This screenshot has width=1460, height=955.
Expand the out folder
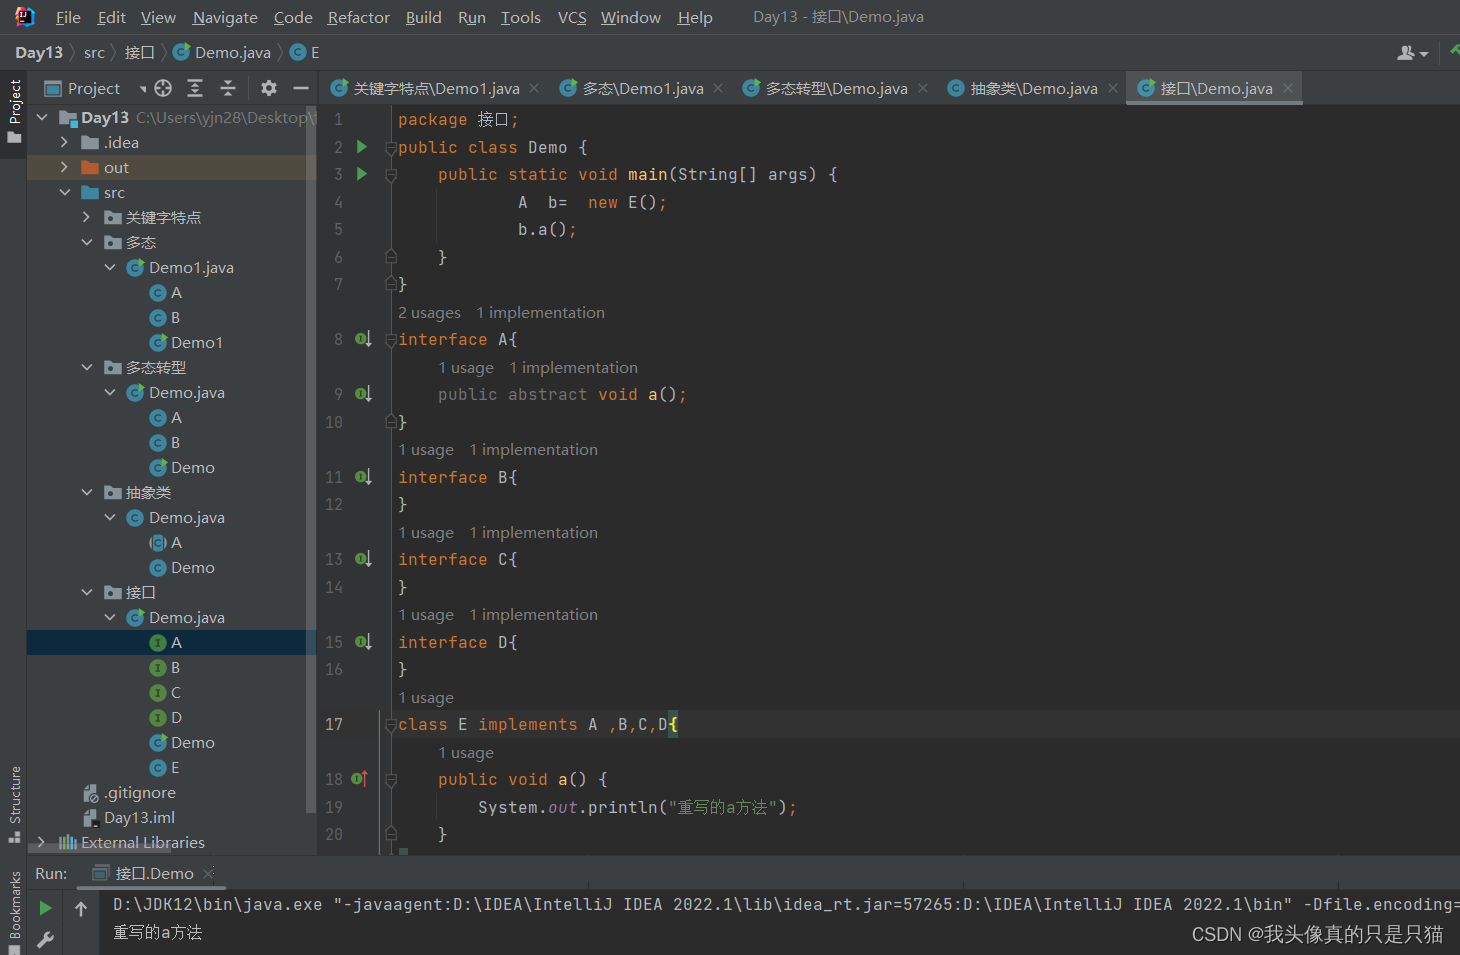click(x=64, y=167)
